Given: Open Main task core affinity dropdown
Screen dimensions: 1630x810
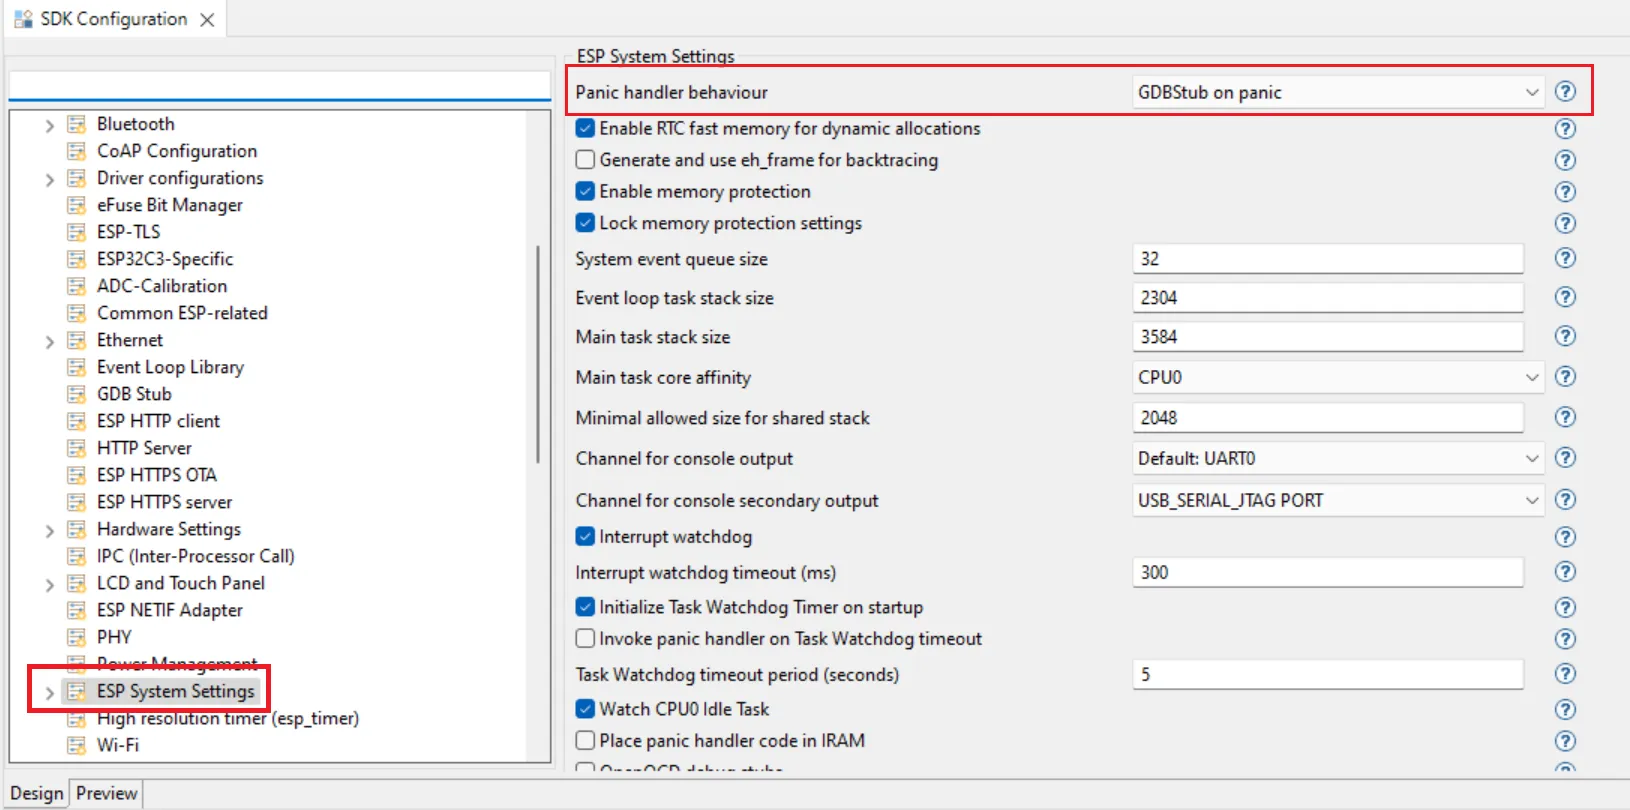Looking at the screenshot, I should (1337, 377).
